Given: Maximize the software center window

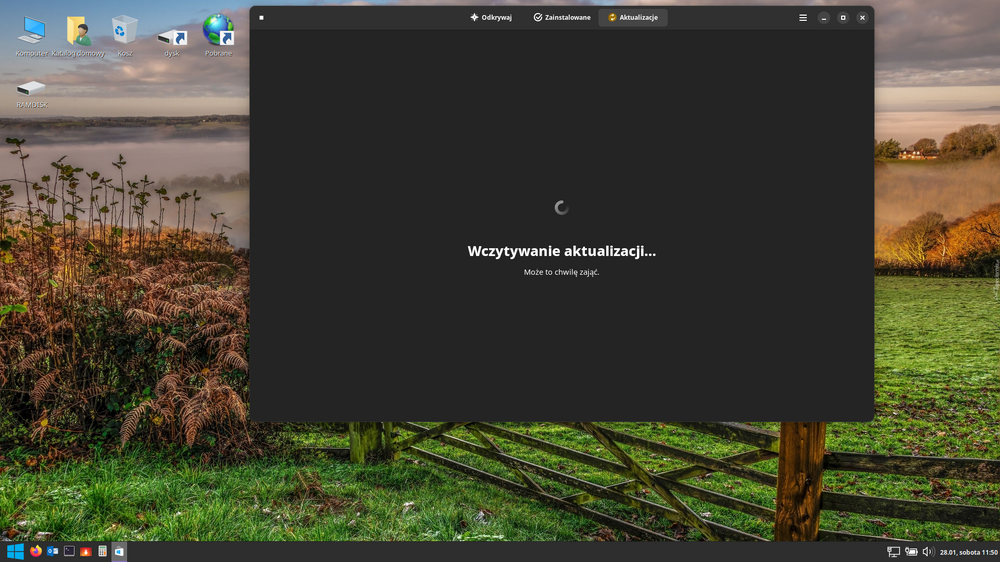Looking at the screenshot, I should click(x=843, y=17).
